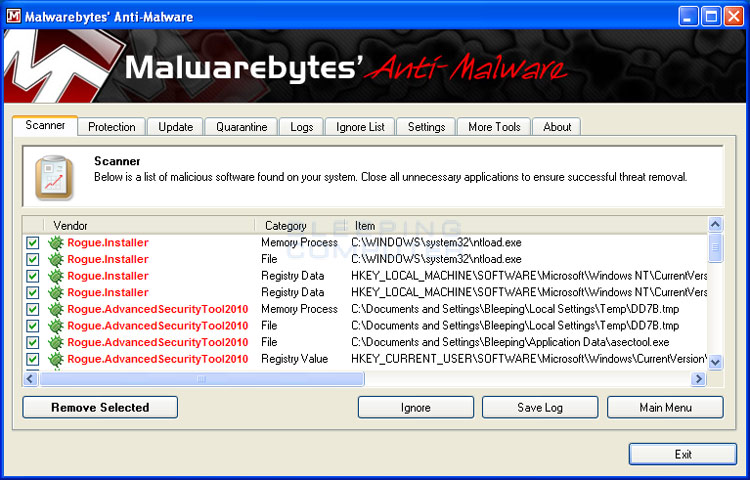Click the Malwarebytes title bar app icon
This screenshot has height=480, width=750.
pos(13,17)
